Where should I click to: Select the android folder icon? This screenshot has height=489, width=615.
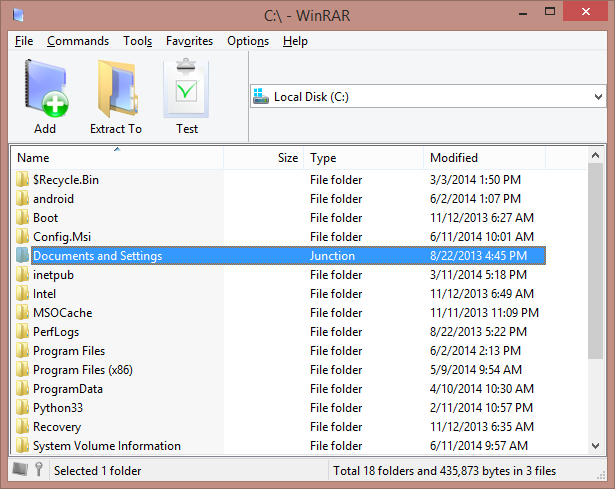click(x=22, y=198)
